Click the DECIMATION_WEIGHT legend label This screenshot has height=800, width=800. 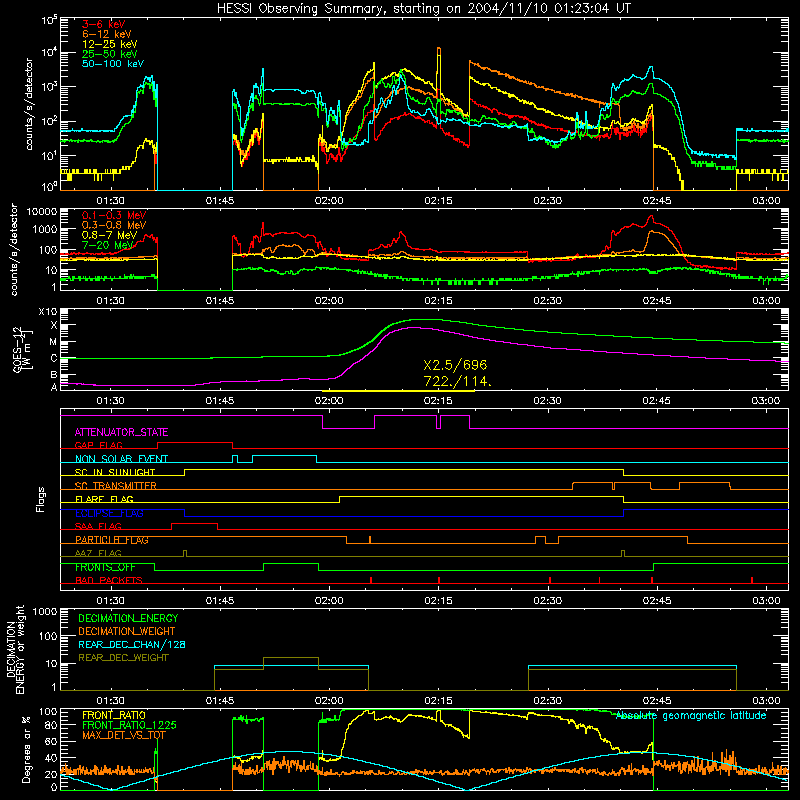click(127, 631)
